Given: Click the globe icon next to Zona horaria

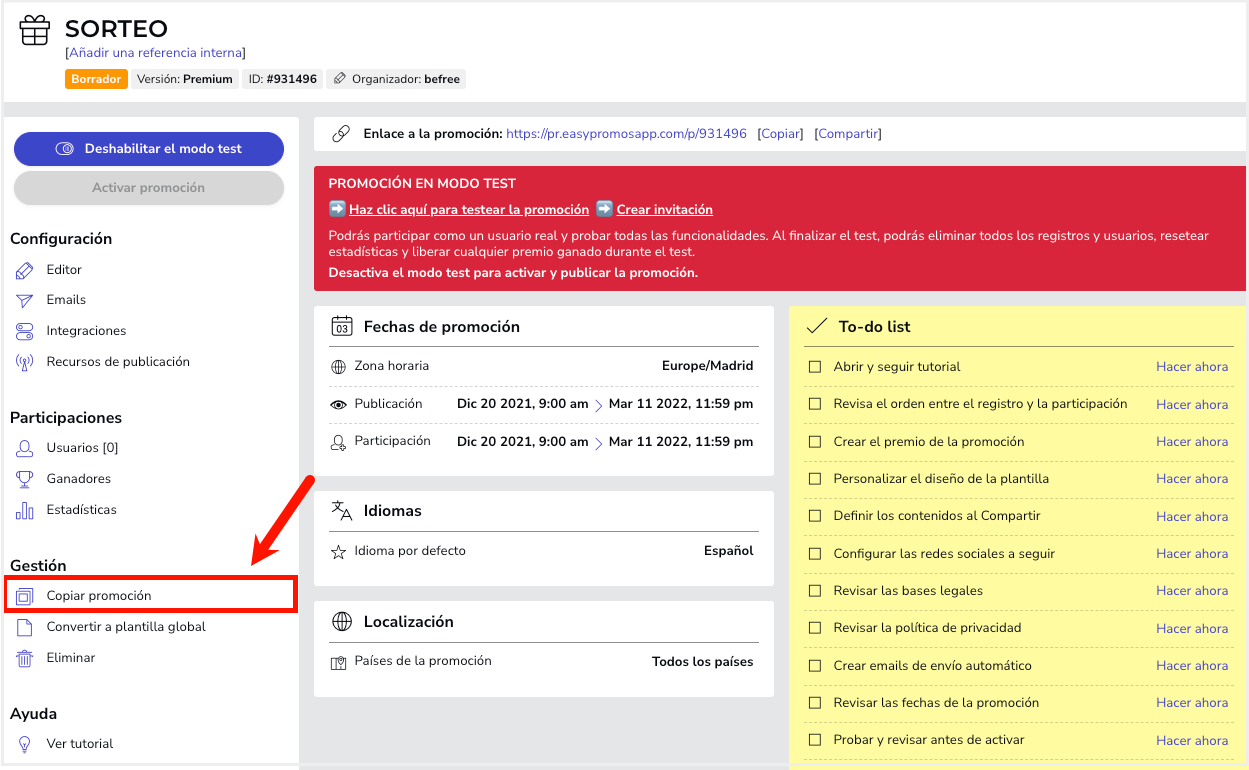Looking at the screenshot, I should 339,367.
